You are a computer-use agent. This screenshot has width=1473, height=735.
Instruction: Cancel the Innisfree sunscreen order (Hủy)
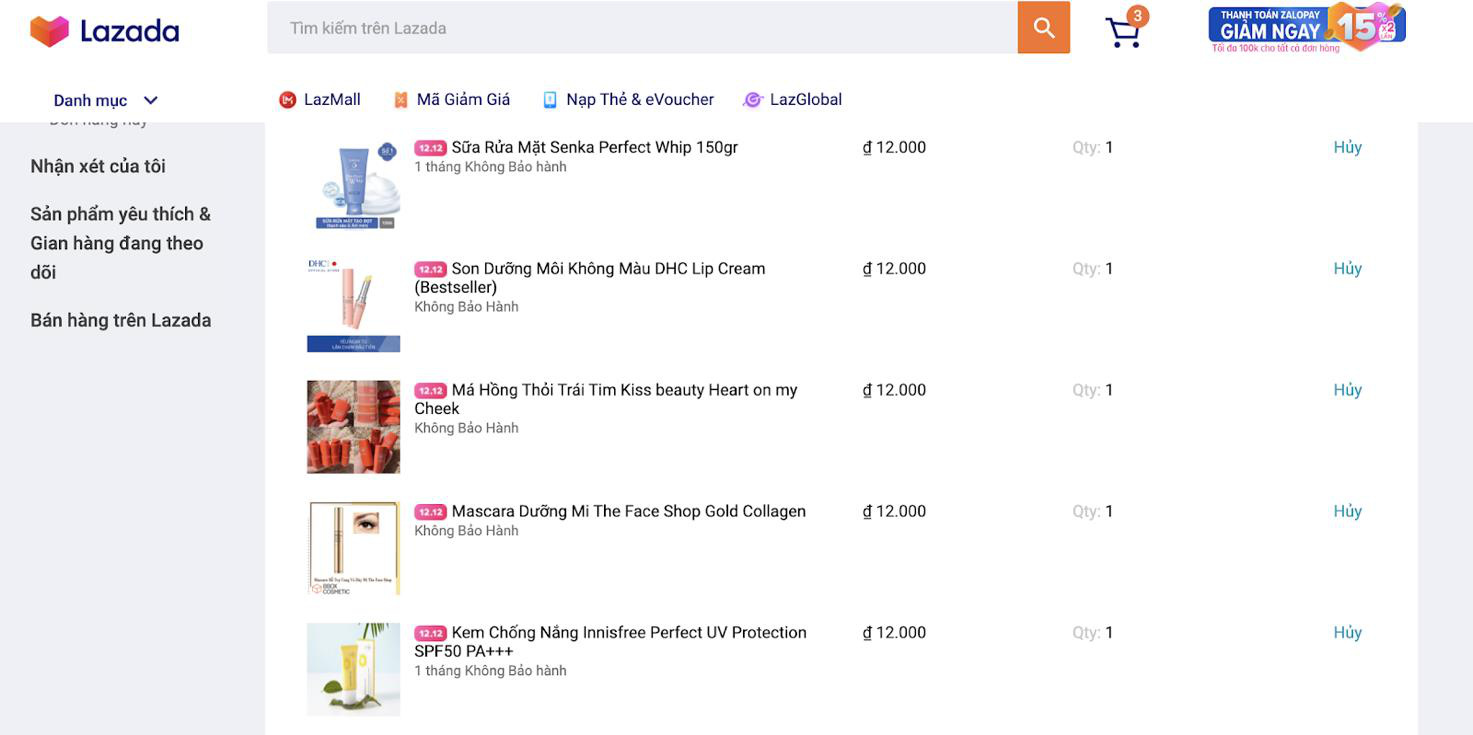pyautogui.click(x=1347, y=632)
